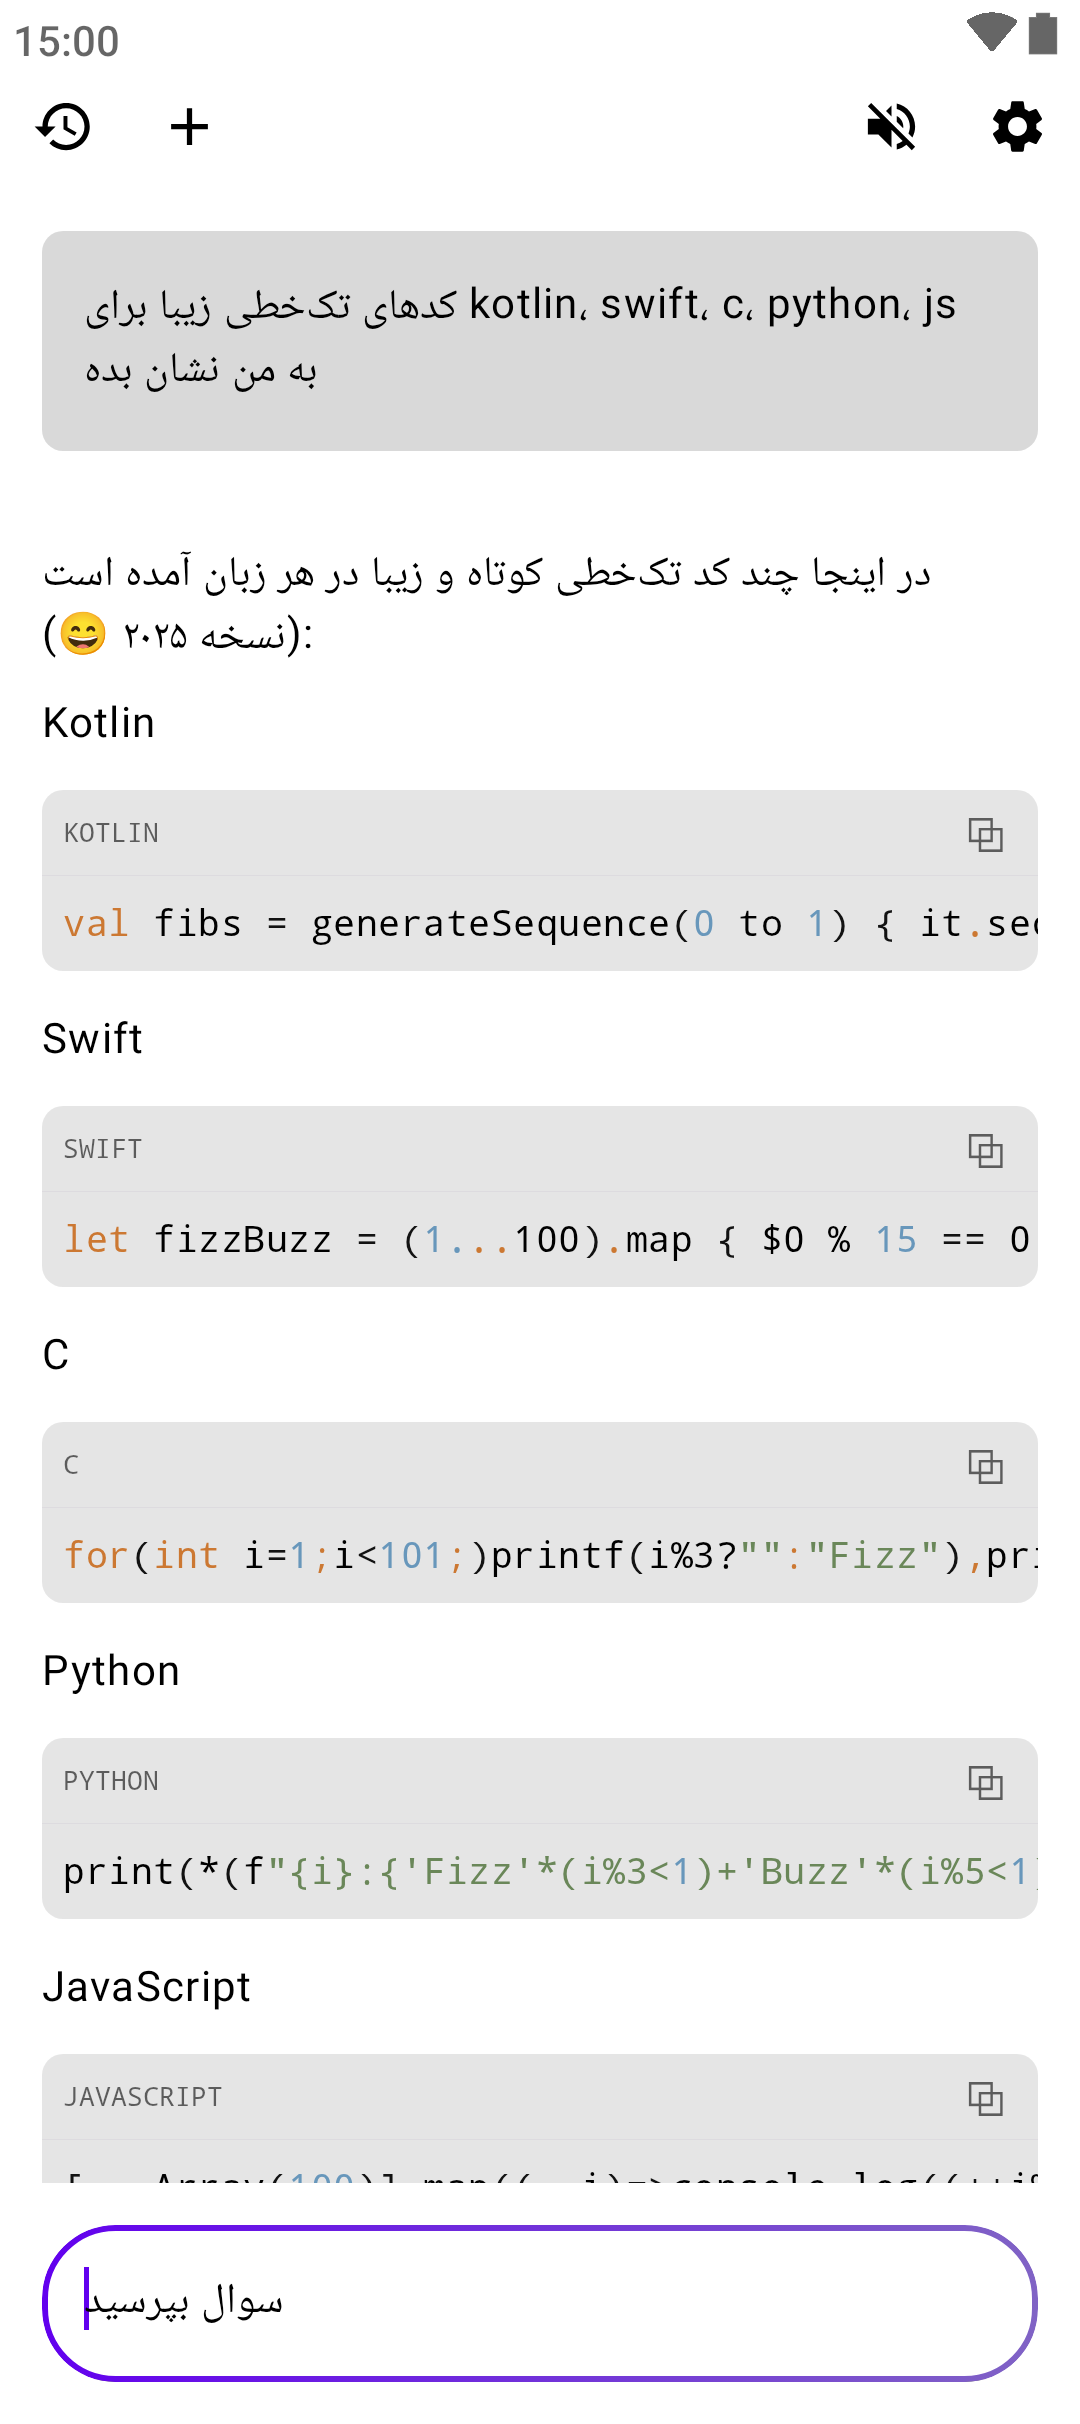Open settings gear icon
The image size is (1080, 2424).
tap(1017, 127)
